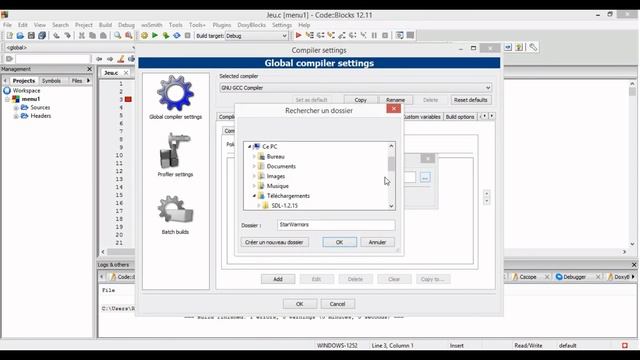Click the Abort build icon
Image resolution: width=640 pixels, height=360 pixels.
tap(187, 36)
